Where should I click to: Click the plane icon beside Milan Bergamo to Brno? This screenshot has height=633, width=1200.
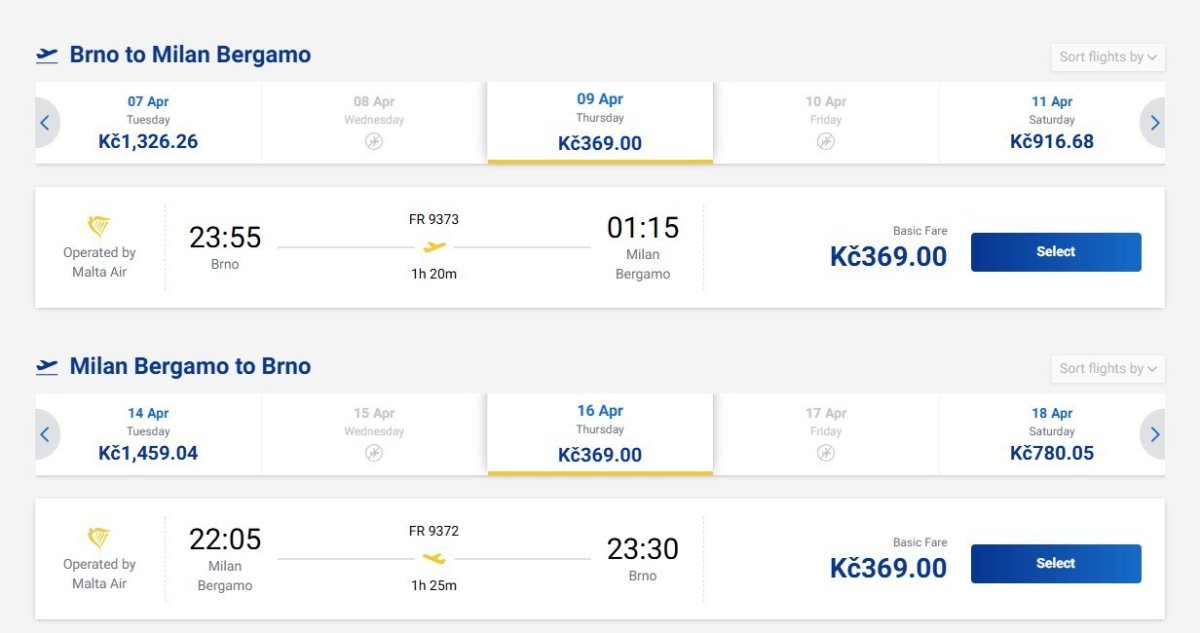coord(47,367)
